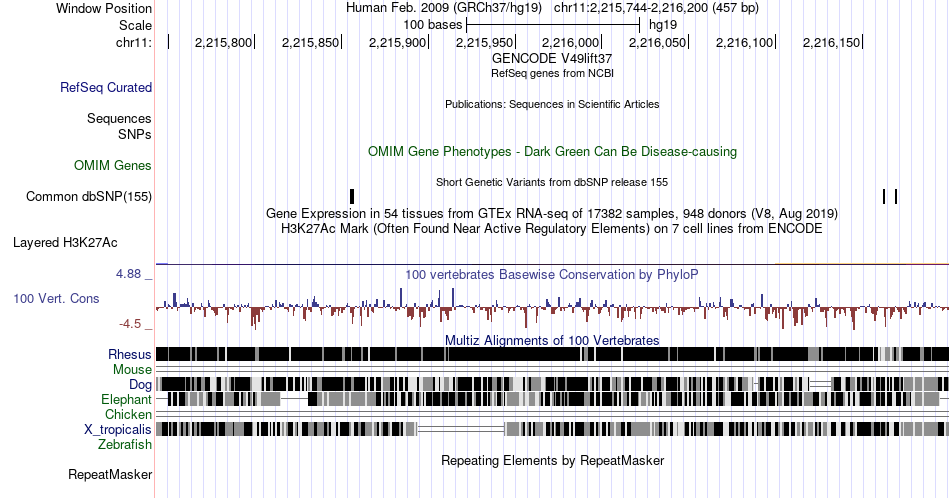Click the RefSeq genes from NCBI title
Image resolution: width=950 pixels, height=498 pixels.
pyautogui.click(x=552, y=73)
